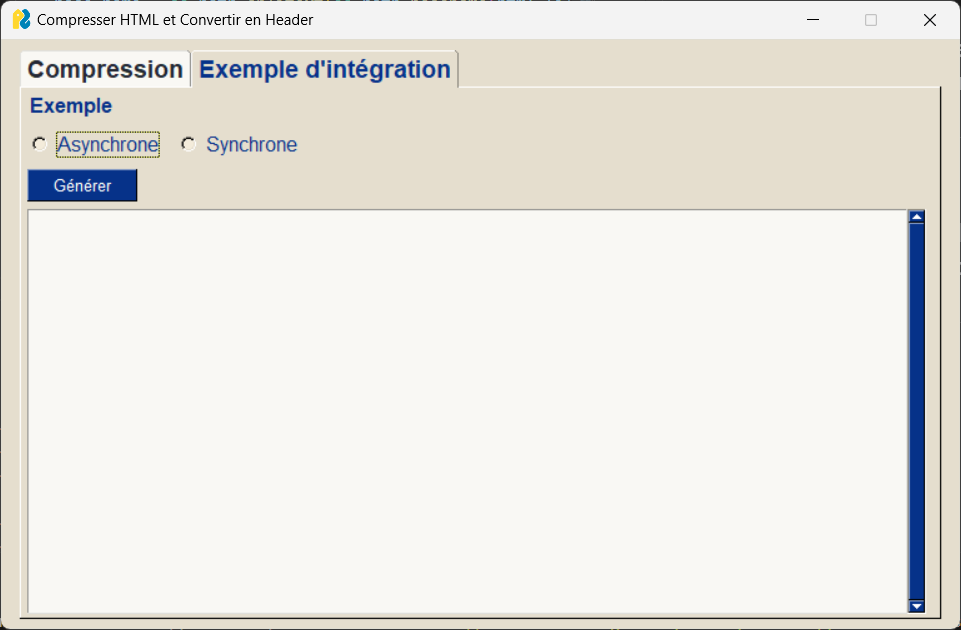Click the disabled maximize window button

point(870,20)
